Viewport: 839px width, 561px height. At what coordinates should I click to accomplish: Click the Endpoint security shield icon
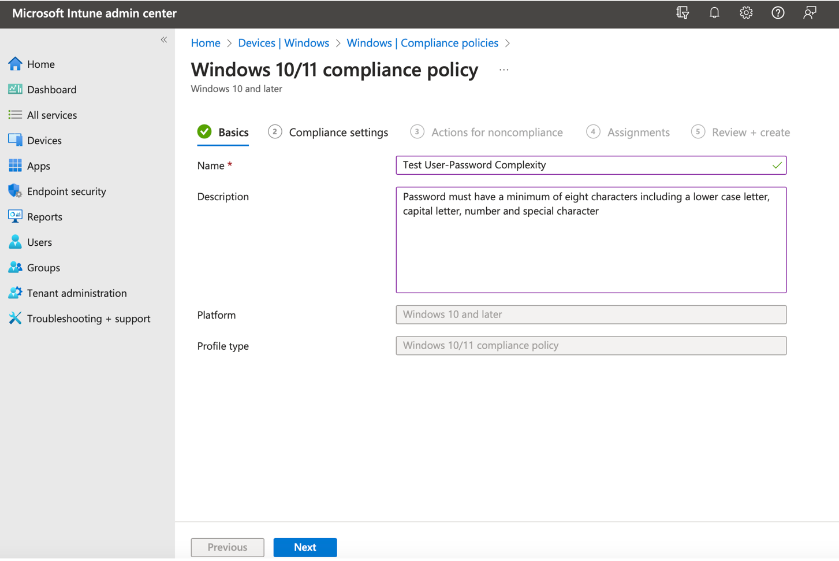[x=15, y=191]
